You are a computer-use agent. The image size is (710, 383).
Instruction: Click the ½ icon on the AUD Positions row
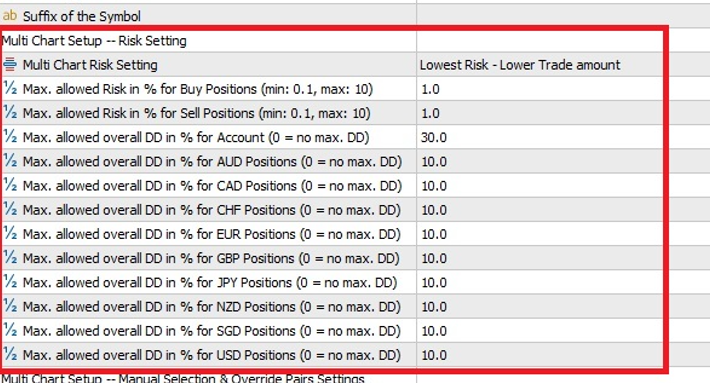[10, 161]
